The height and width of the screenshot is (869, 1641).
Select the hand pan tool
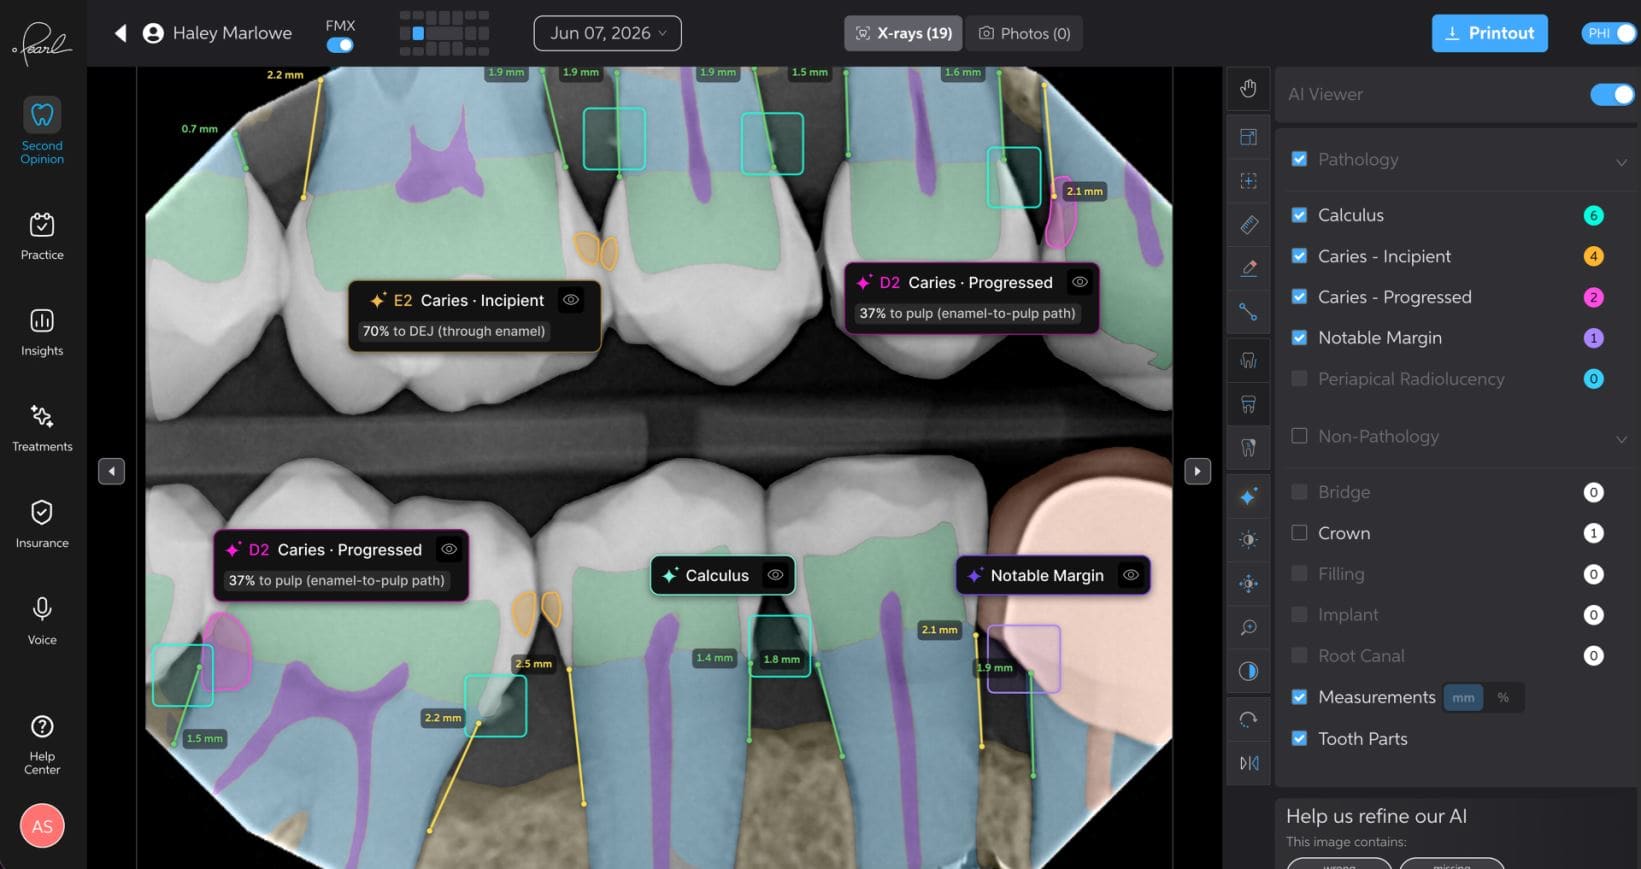tap(1248, 89)
